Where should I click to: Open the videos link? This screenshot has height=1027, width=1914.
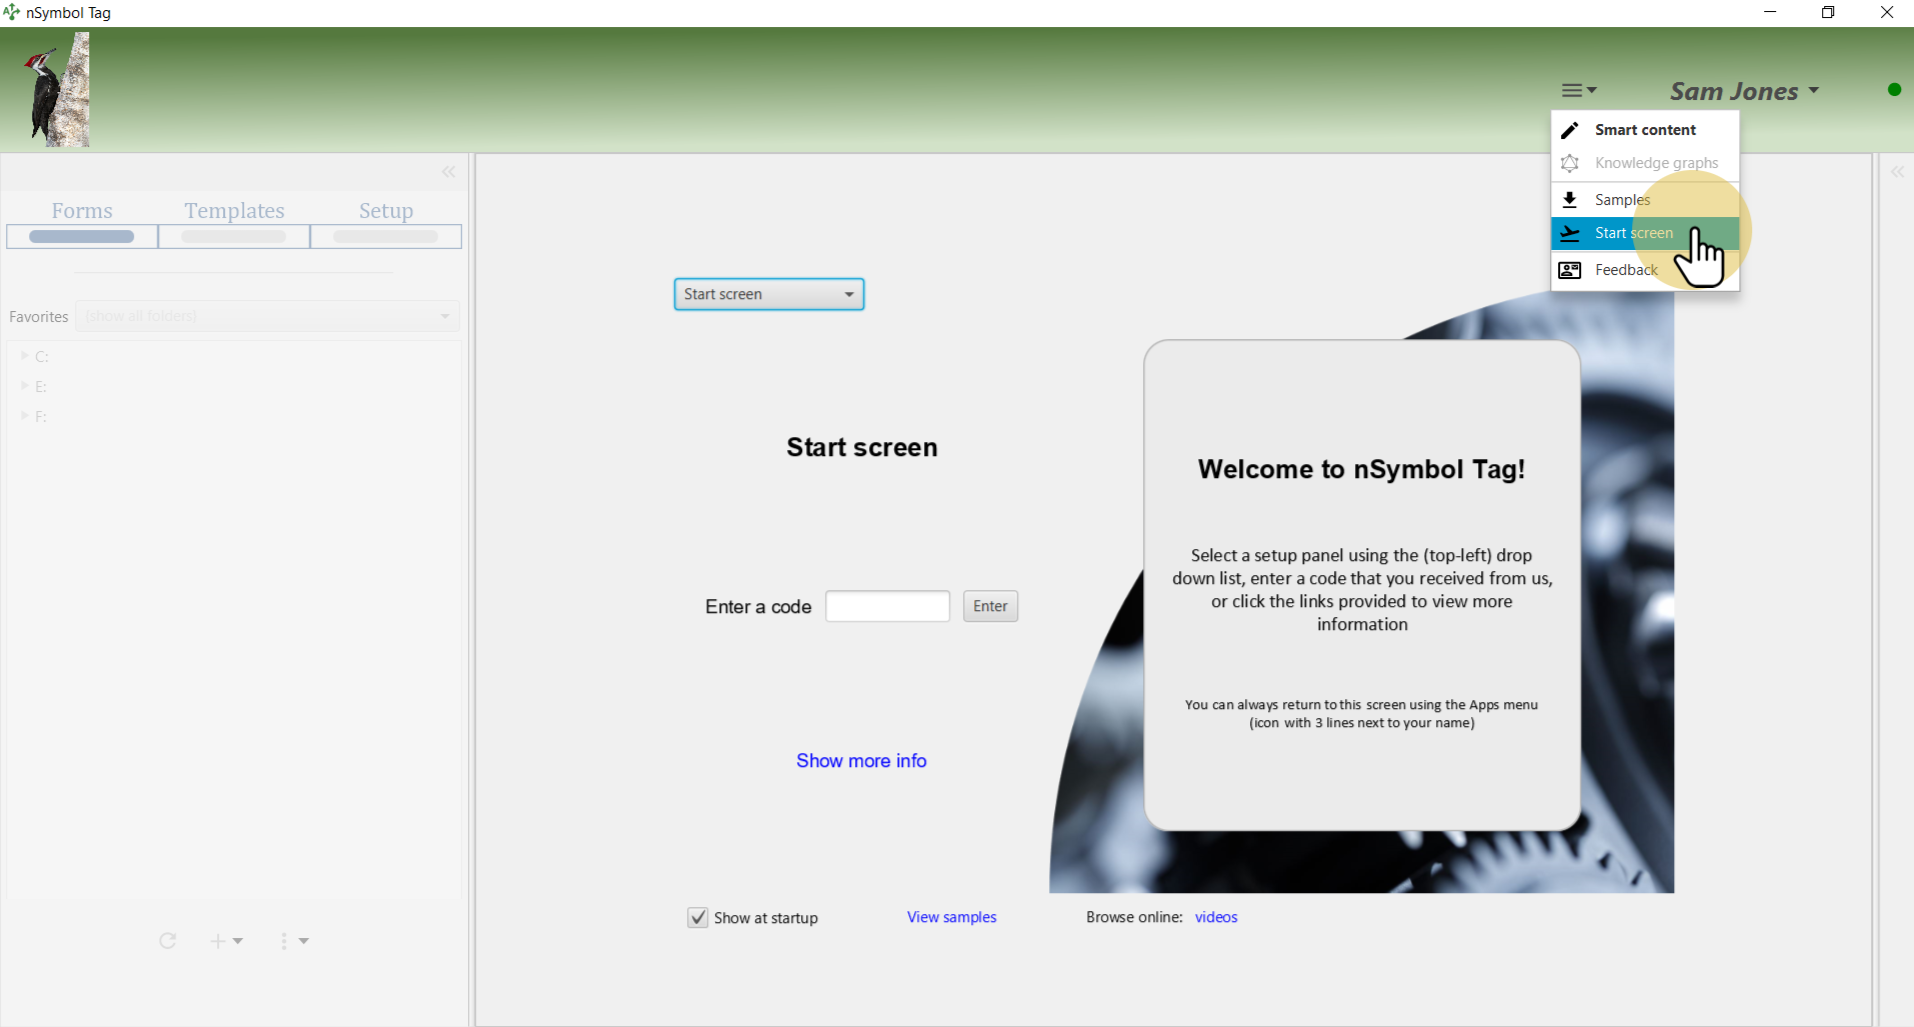click(x=1216, y=917)
